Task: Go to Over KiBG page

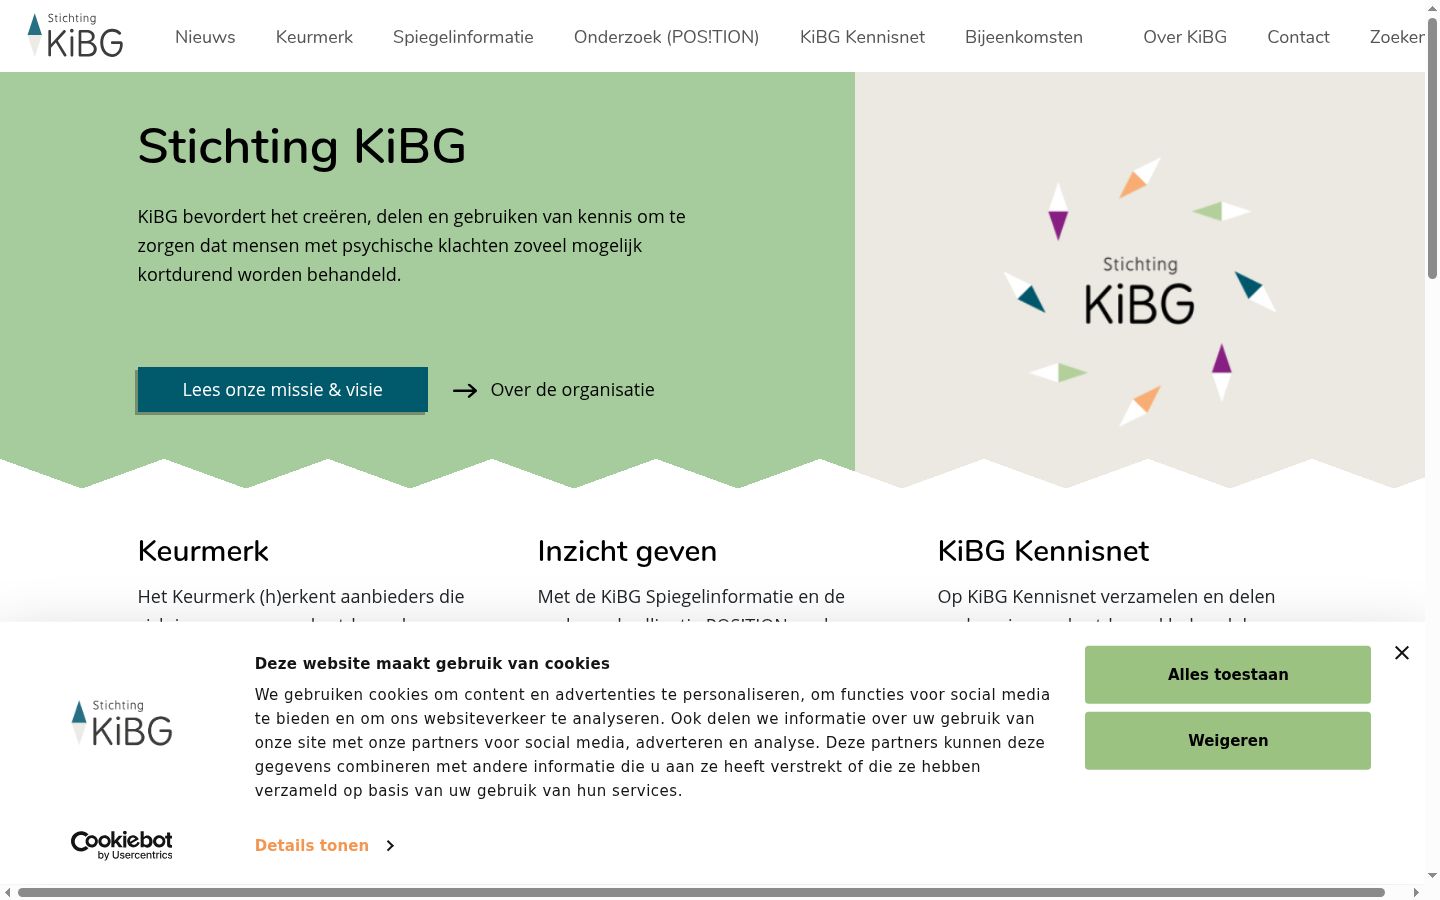Action: pos(1185,37)
